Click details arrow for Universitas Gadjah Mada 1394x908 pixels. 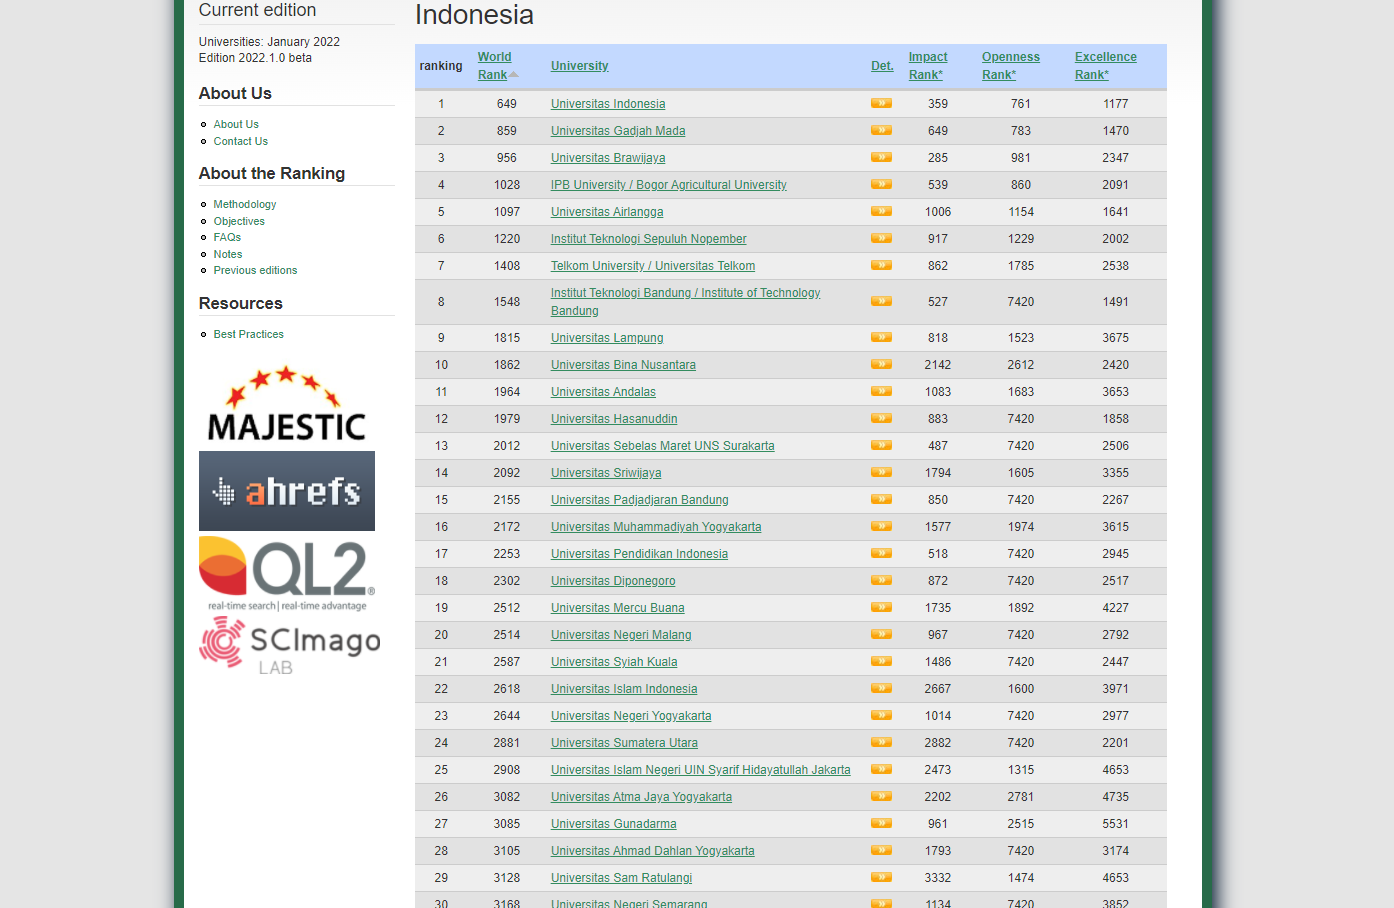coord(881,130)
